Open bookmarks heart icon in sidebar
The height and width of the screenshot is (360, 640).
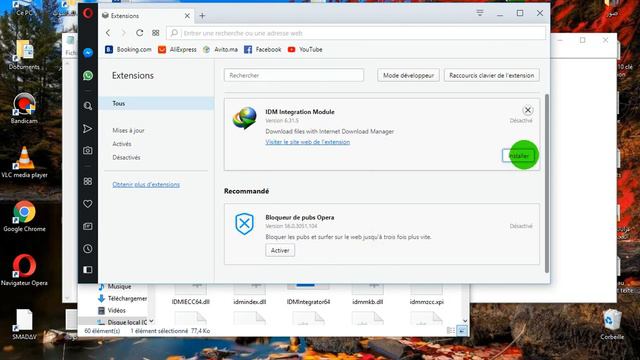[88, 204]
